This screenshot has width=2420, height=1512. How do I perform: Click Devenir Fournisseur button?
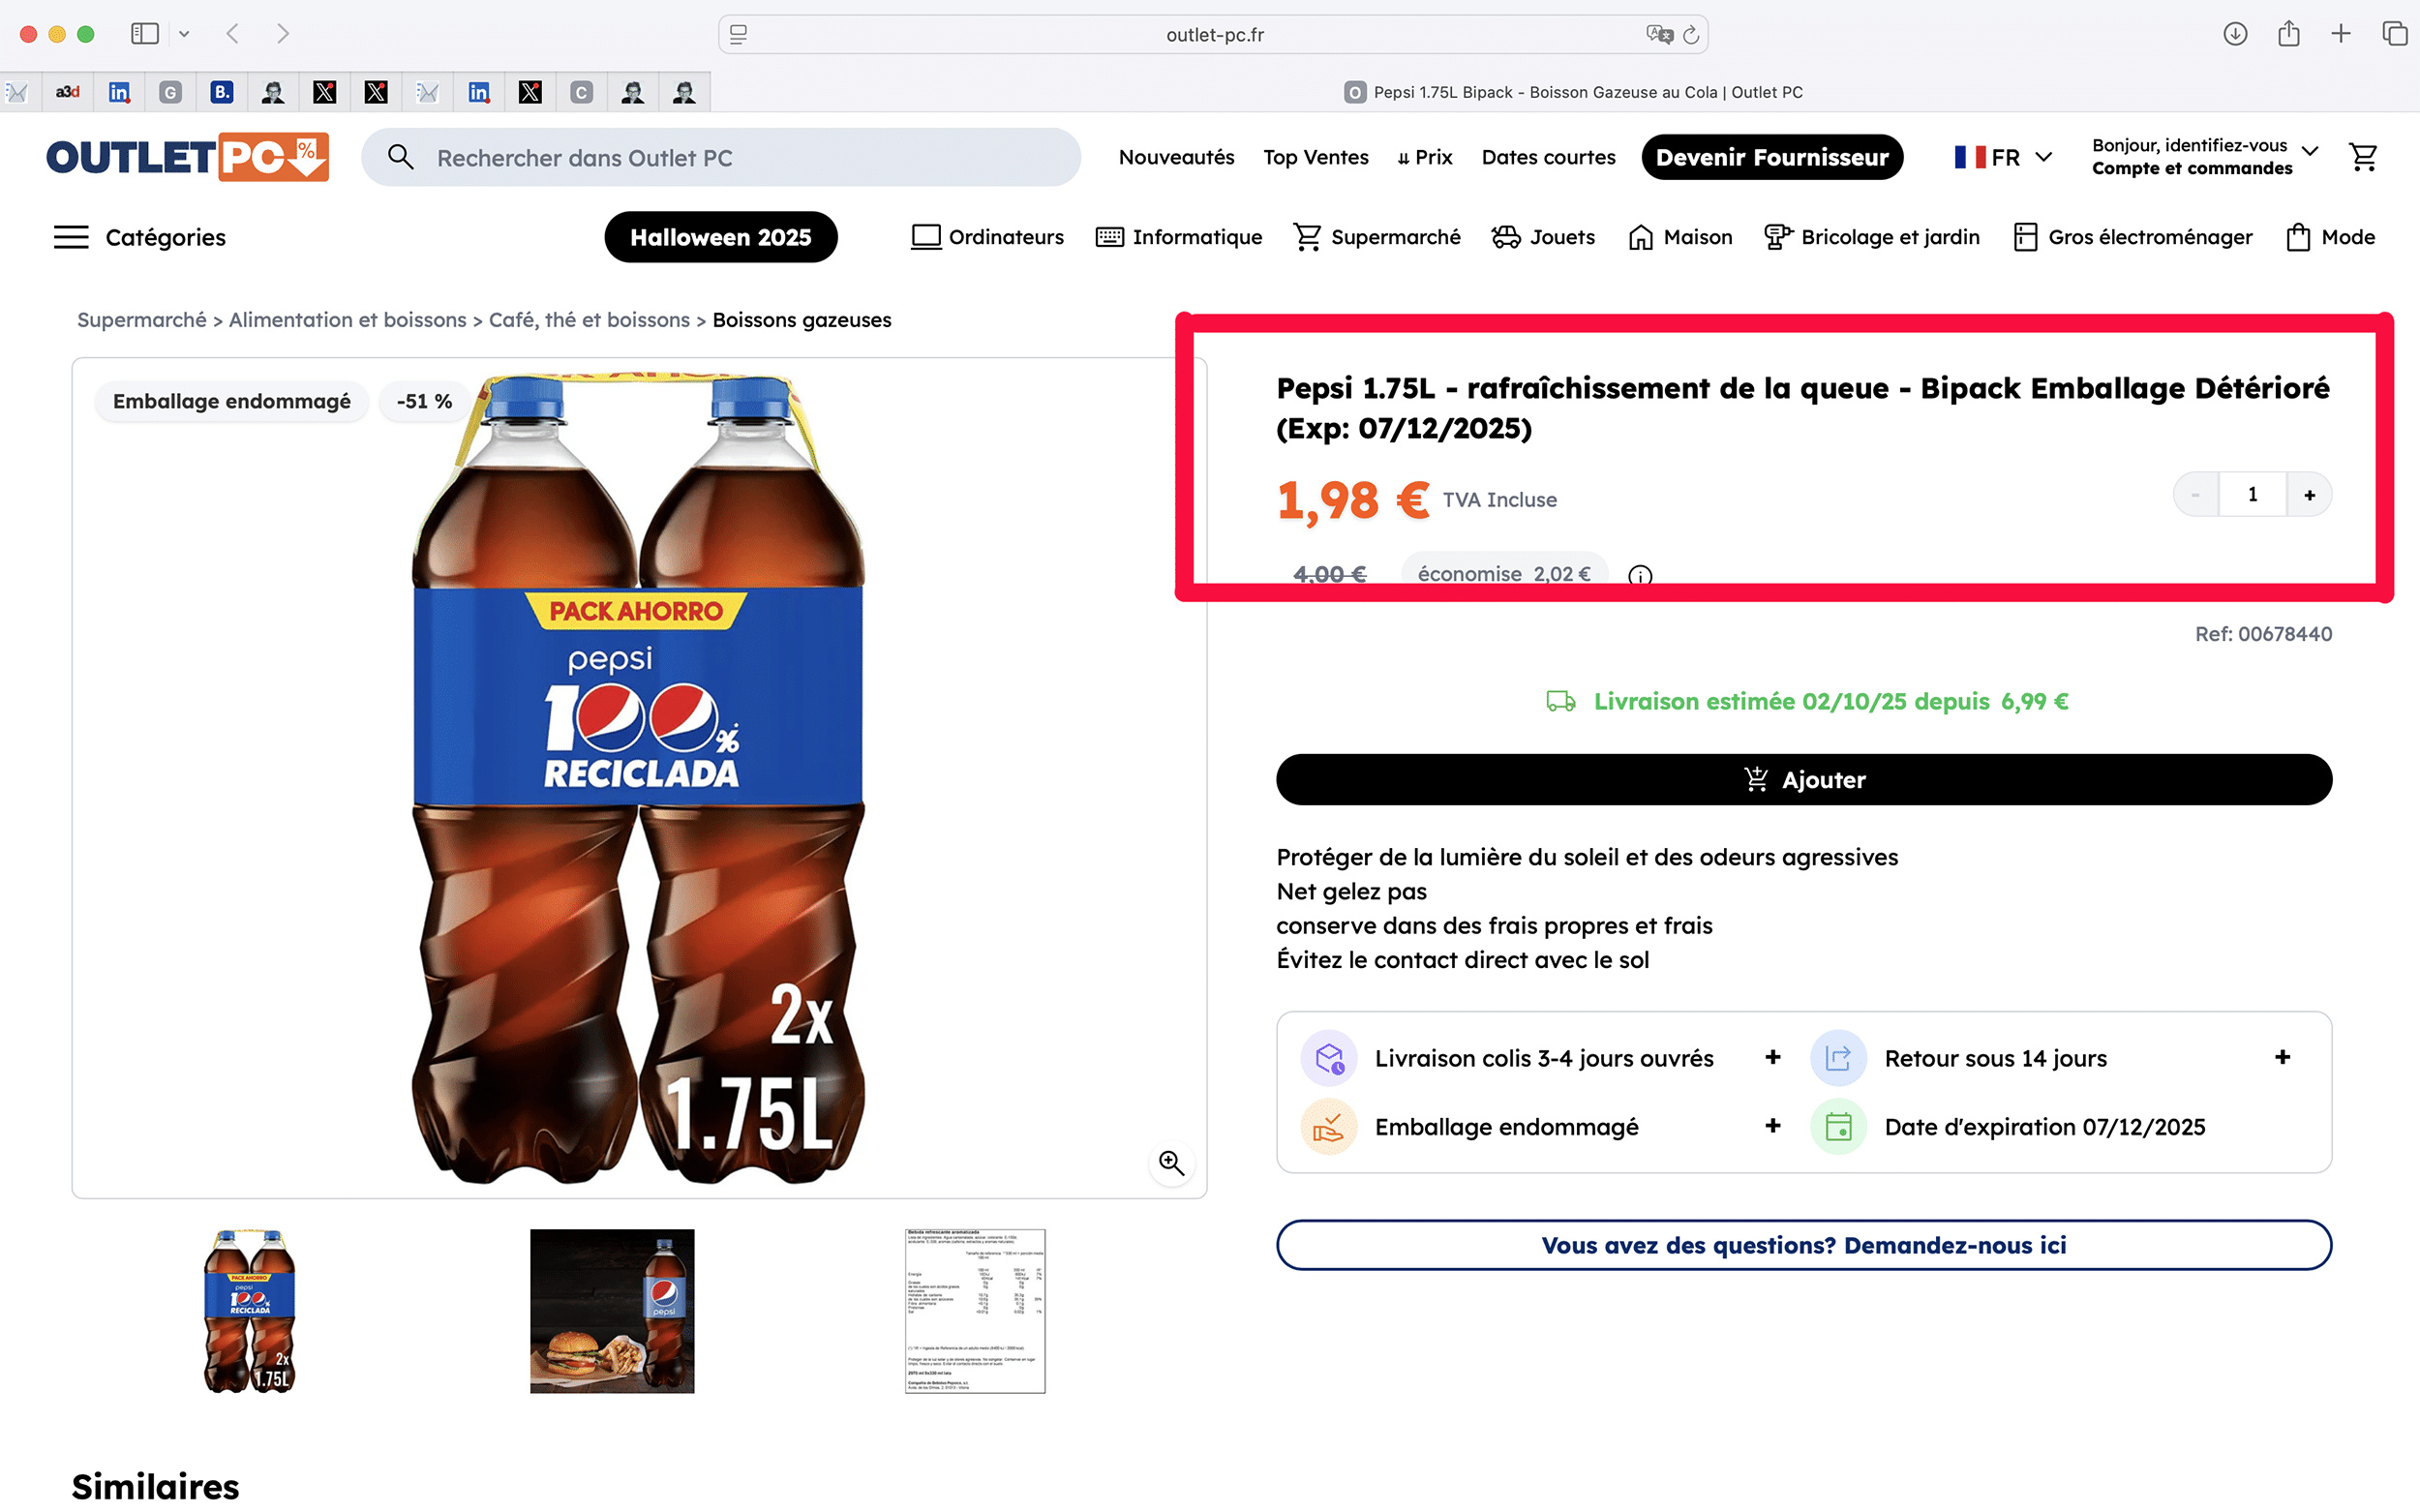[1771, 157]
